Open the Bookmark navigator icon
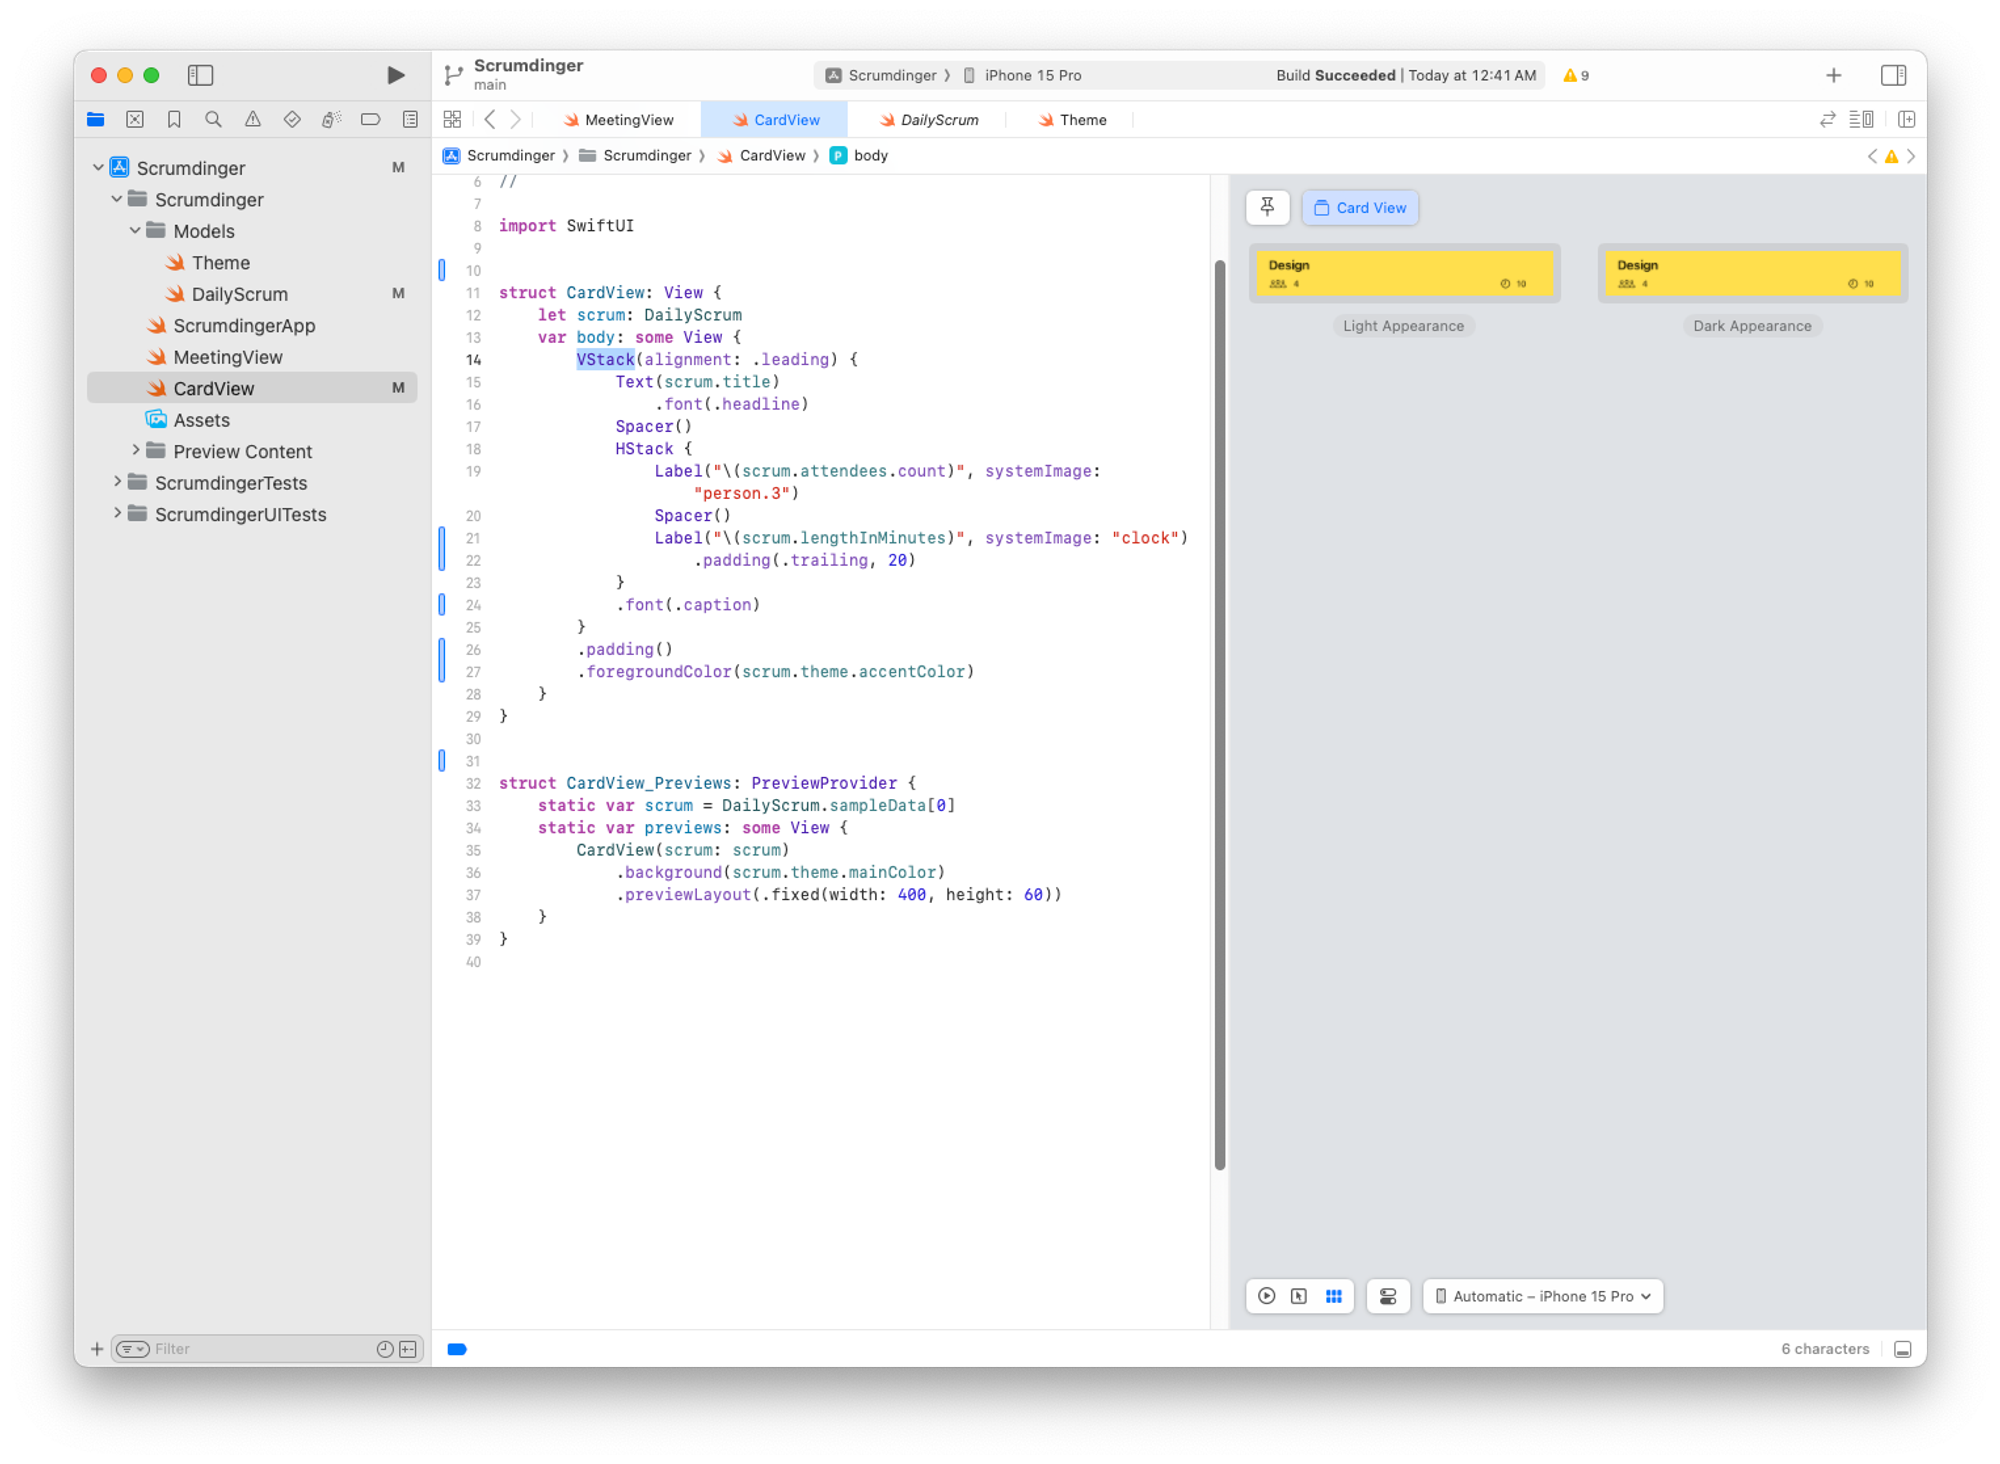This screenshot has height=1464, width=2000. (174, 119)
